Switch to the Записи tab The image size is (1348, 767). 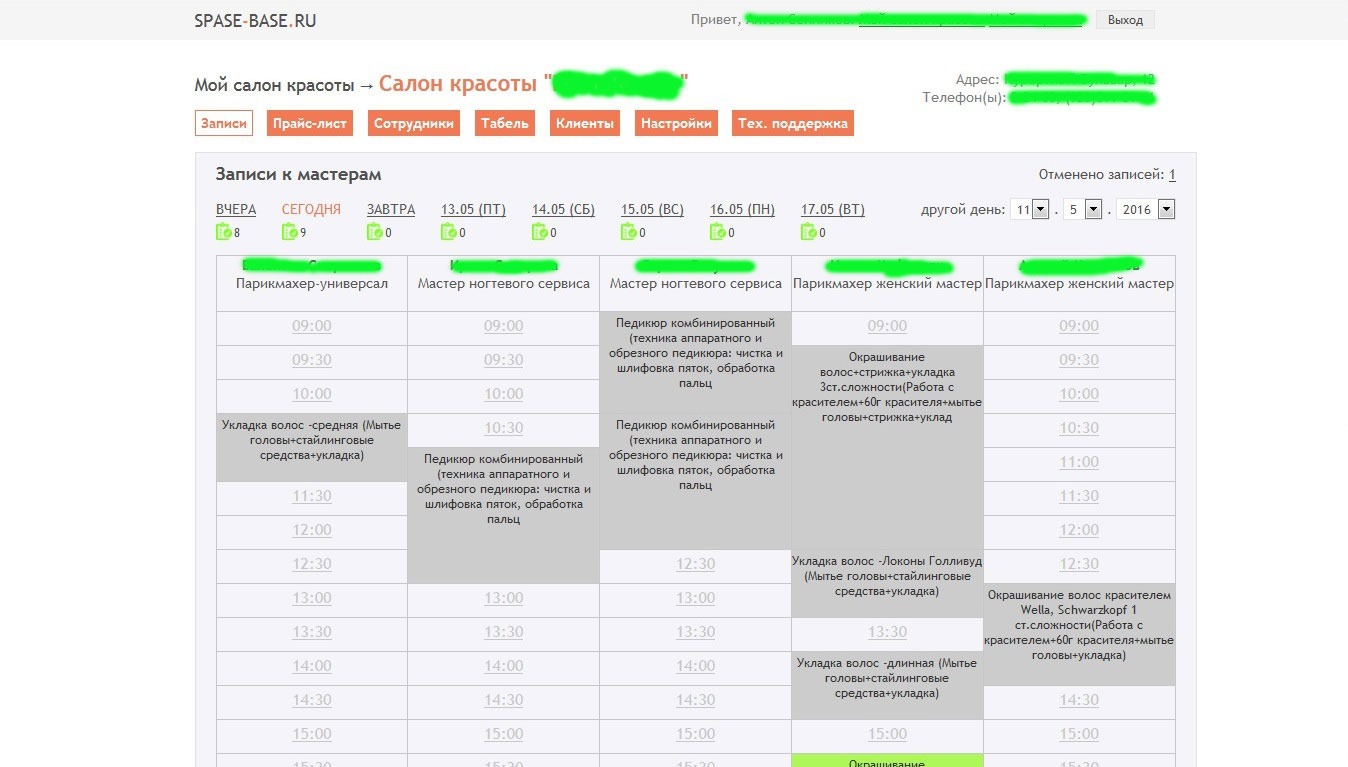tap(224, 123)
